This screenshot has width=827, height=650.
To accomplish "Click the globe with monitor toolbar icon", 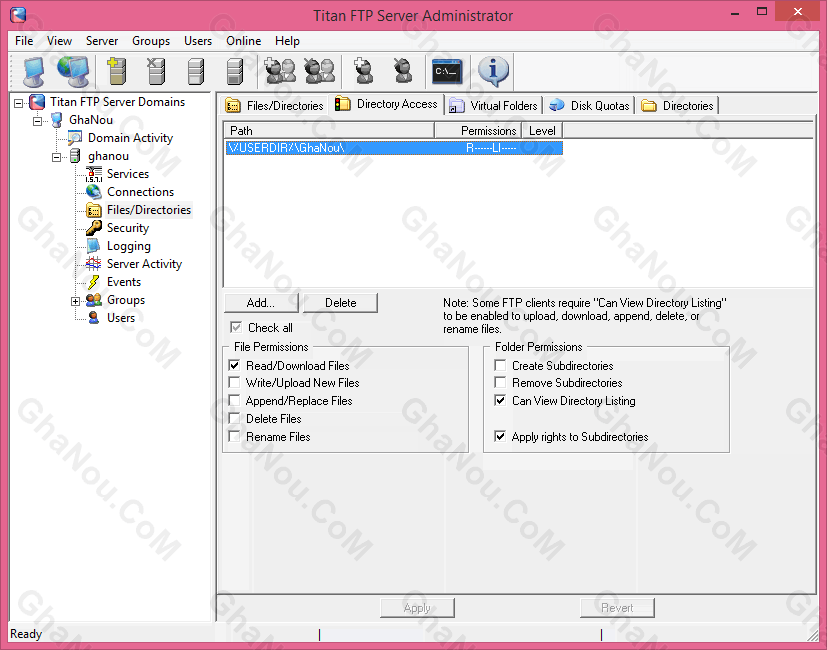I will (73, 71).
